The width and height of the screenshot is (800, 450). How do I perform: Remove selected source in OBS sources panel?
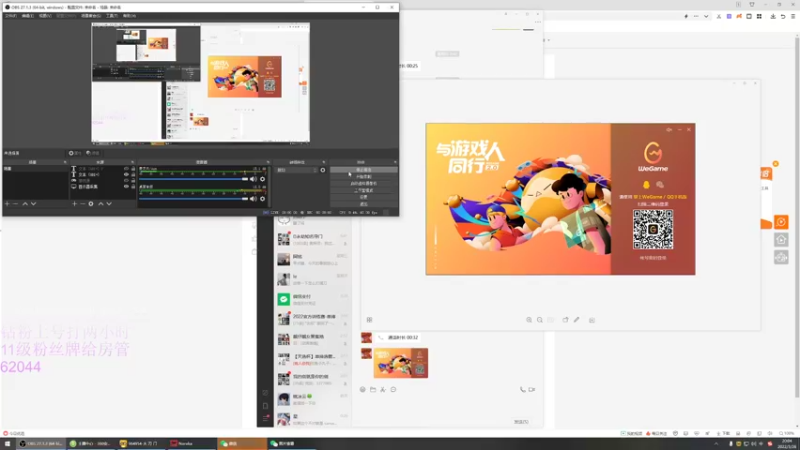tap(83, 204)
